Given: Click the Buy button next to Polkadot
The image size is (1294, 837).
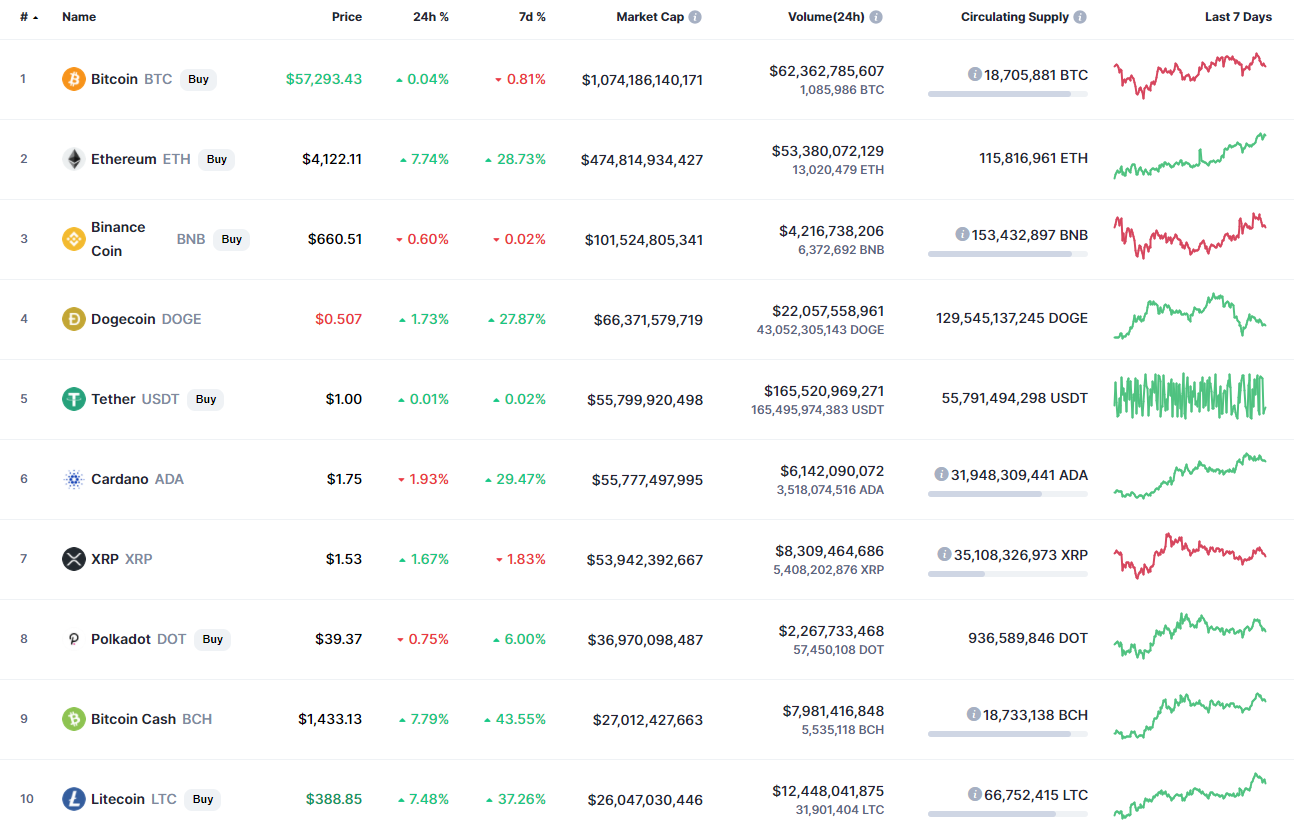Looking at the screenshot, I should click(213, 639).
